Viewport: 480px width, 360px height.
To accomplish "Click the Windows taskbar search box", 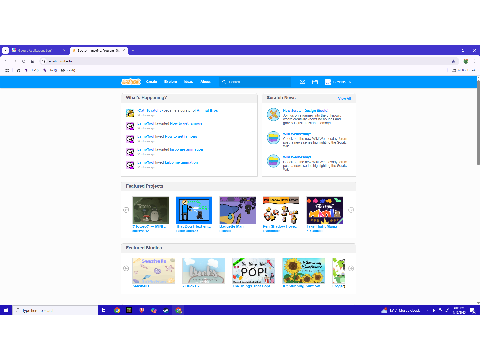I will 55,310.
